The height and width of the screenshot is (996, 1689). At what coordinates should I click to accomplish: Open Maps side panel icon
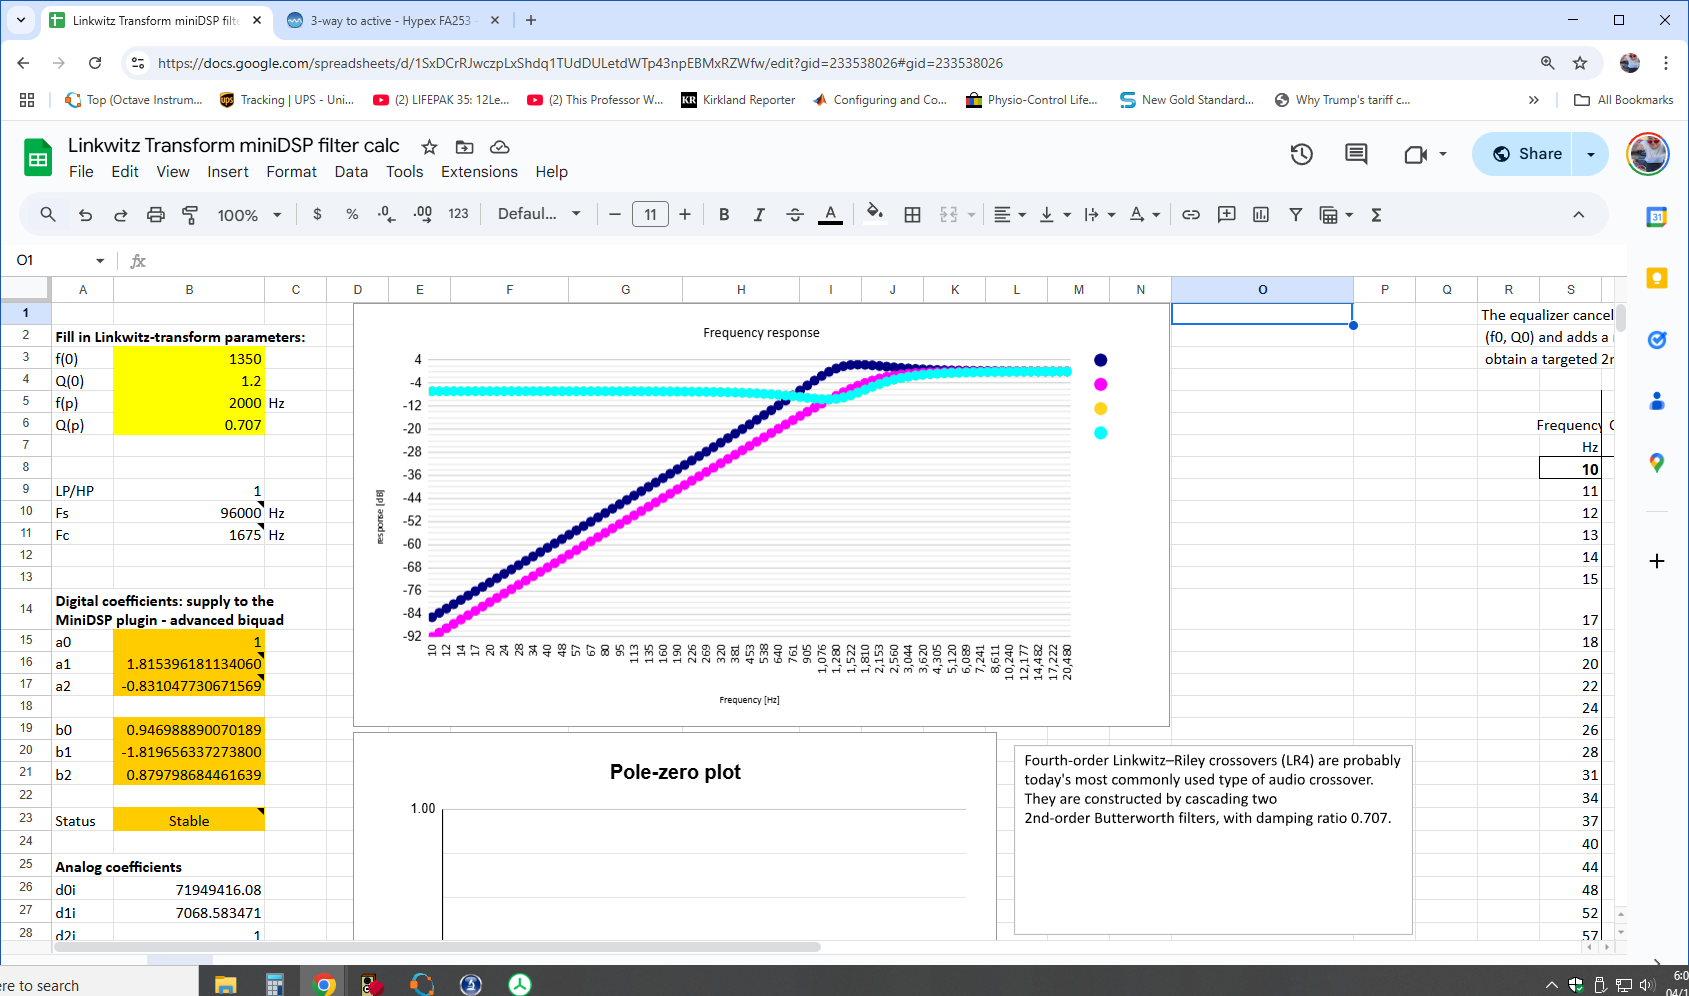1657,463
